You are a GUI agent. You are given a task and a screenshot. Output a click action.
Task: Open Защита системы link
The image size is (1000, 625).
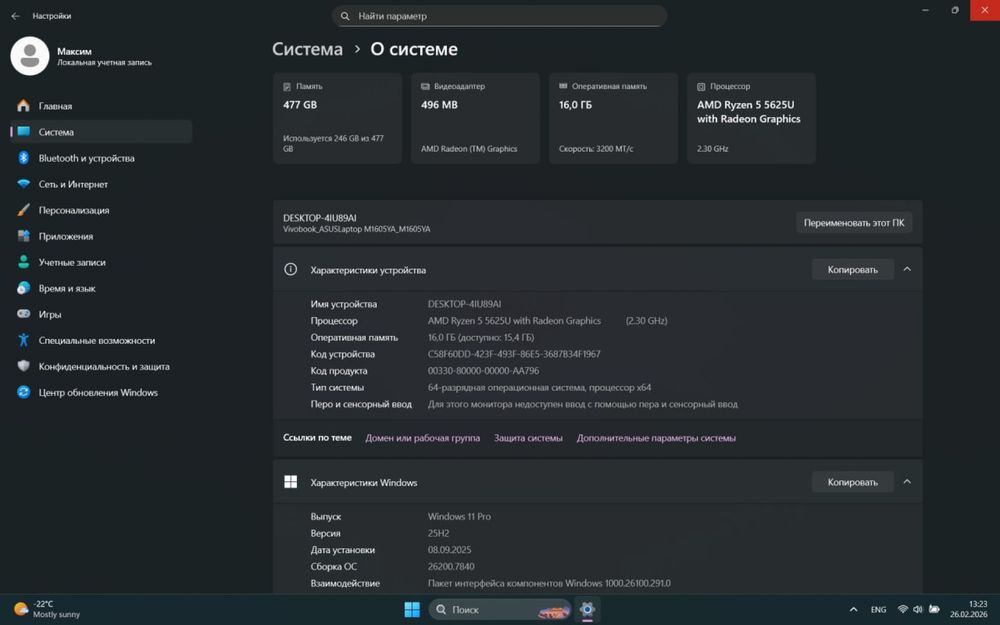528,438
